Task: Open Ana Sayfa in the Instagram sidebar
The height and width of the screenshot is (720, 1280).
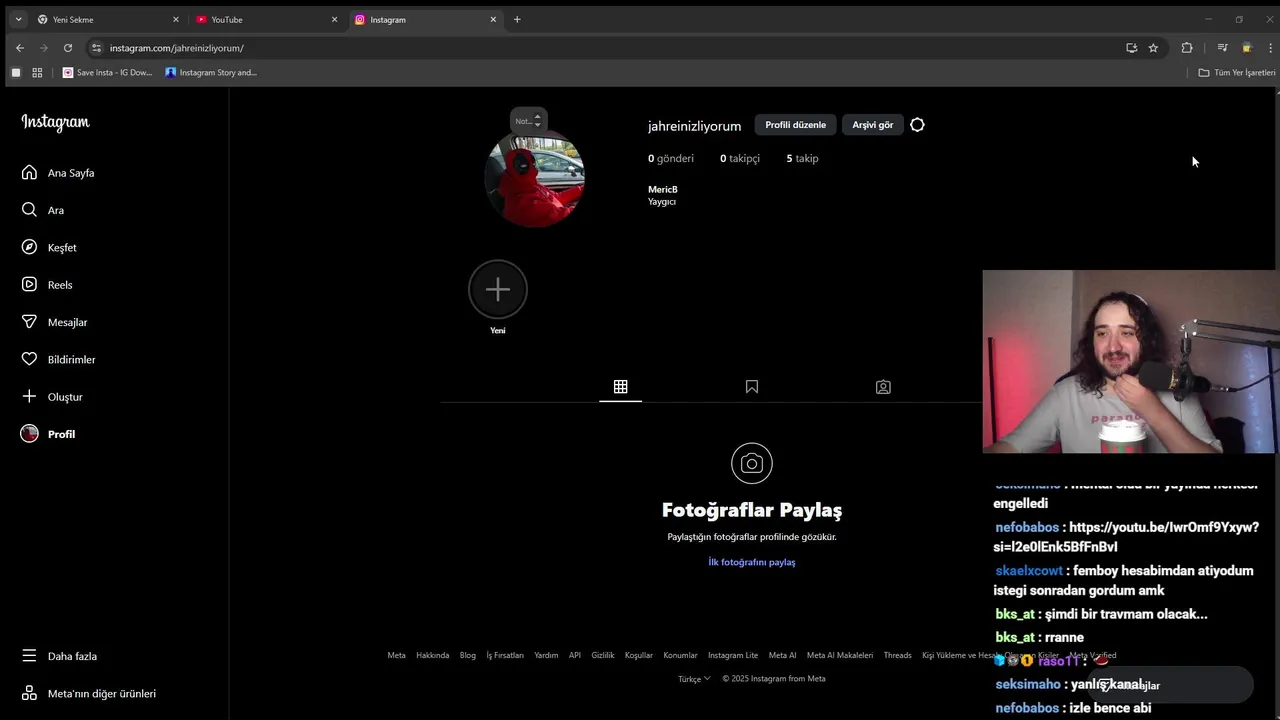Action: pos(58,173)
